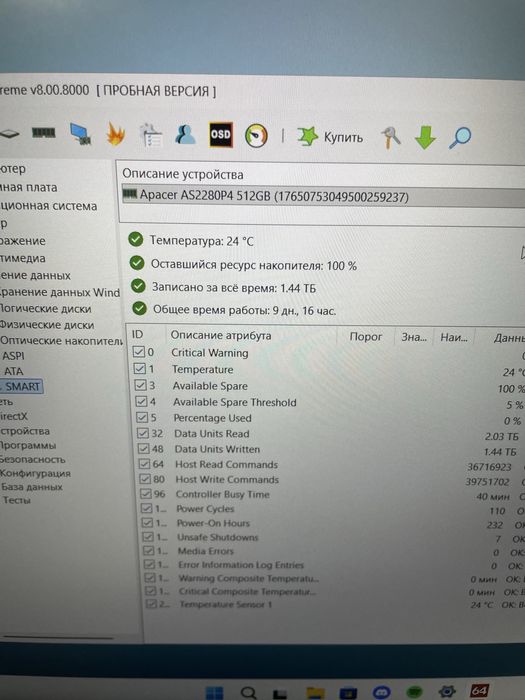
Task: Open the report wizard checklist icon
Action: click(x=151, y=135)
